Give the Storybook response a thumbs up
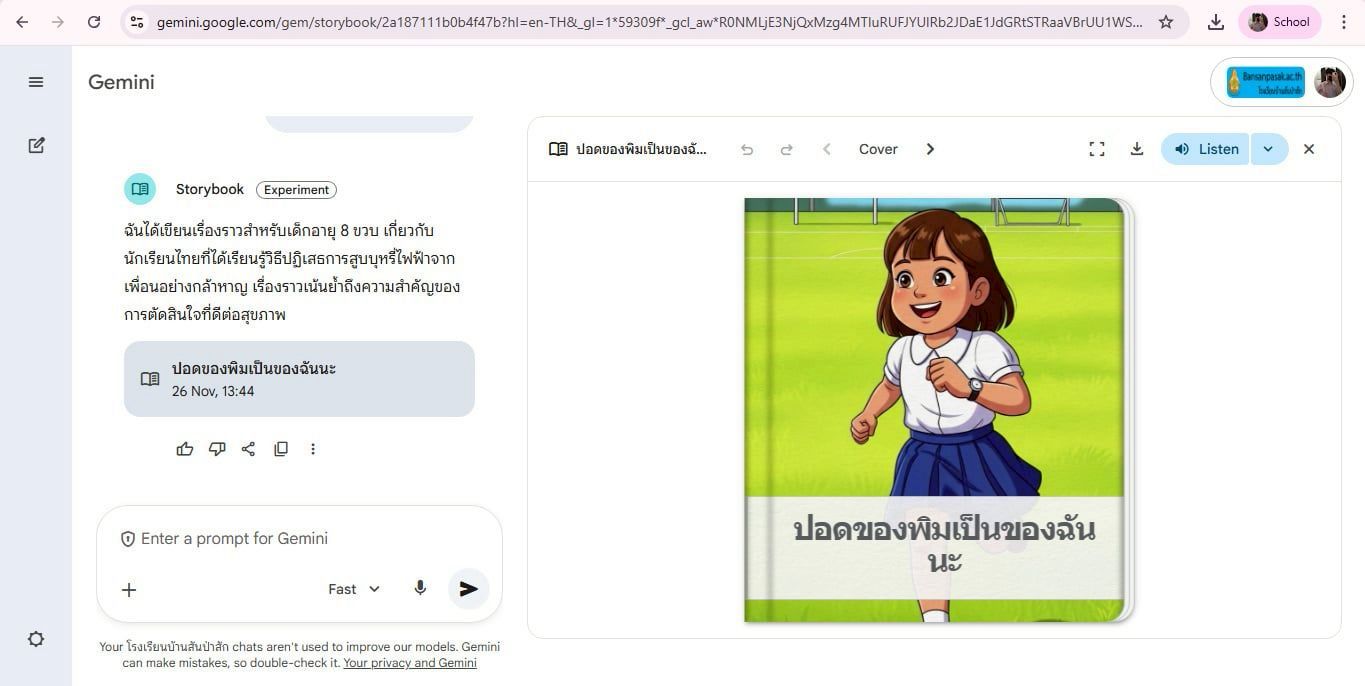The width and height of the screenshot is (1365, 686). pos(185,449)
